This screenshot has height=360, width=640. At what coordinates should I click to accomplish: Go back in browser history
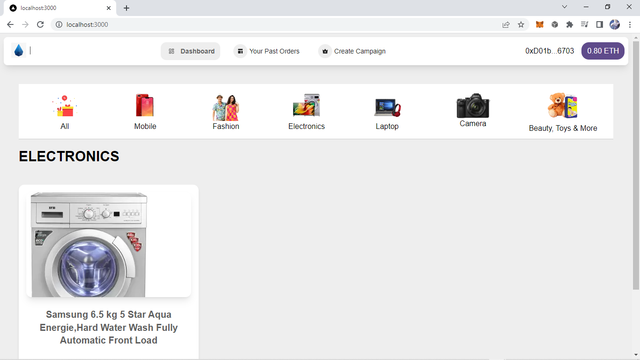(x=10, y=24)
